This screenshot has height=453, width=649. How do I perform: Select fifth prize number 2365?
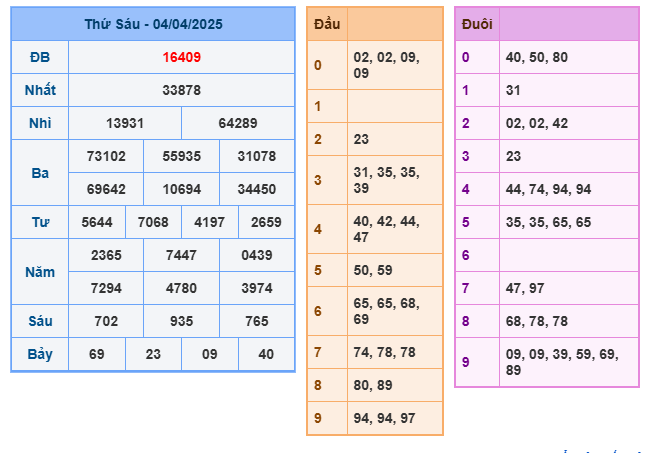coord(106,255)
